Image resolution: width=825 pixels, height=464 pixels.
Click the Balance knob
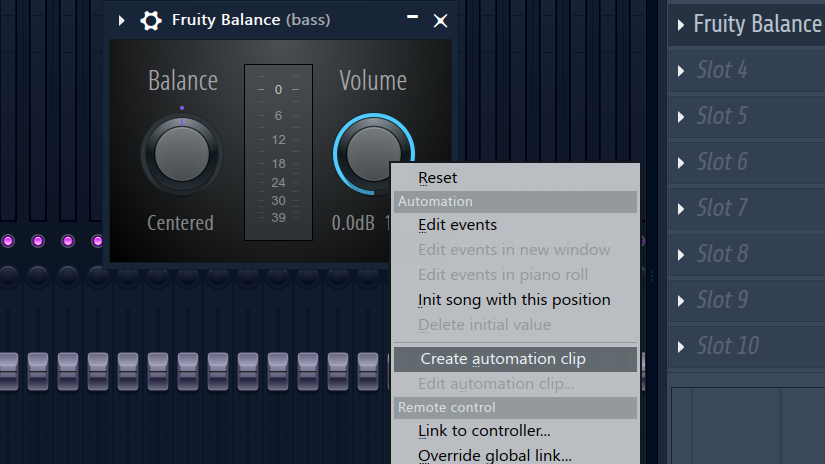[x=182, y=154]
